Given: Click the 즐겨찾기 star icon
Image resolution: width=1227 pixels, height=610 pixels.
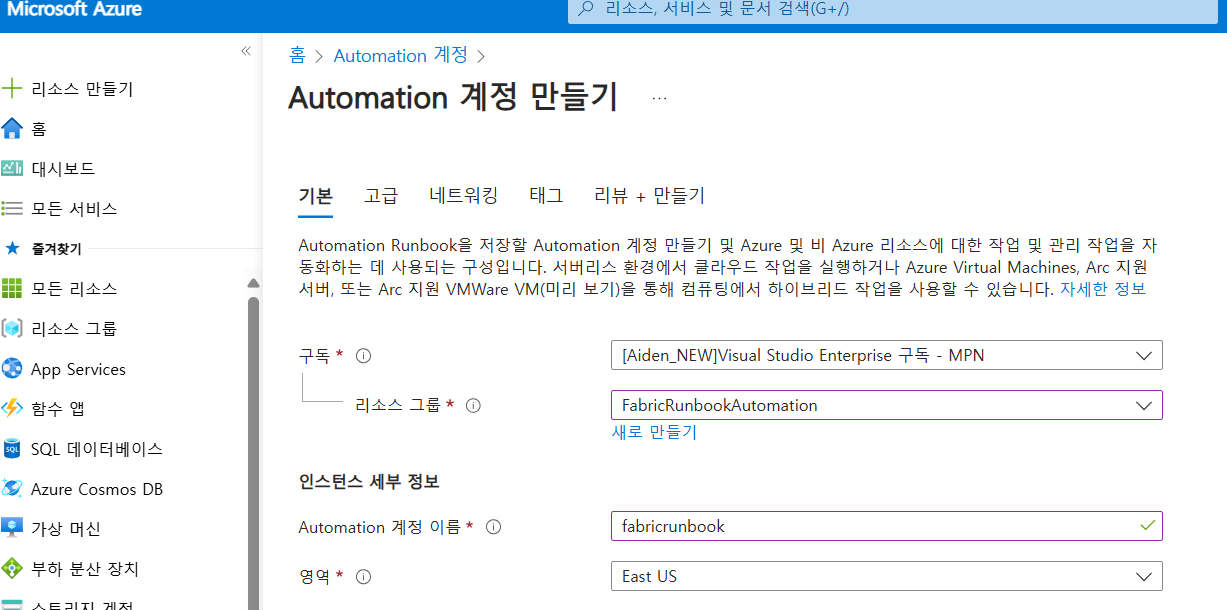Looking at the screenshot, I should pos(12,248).
